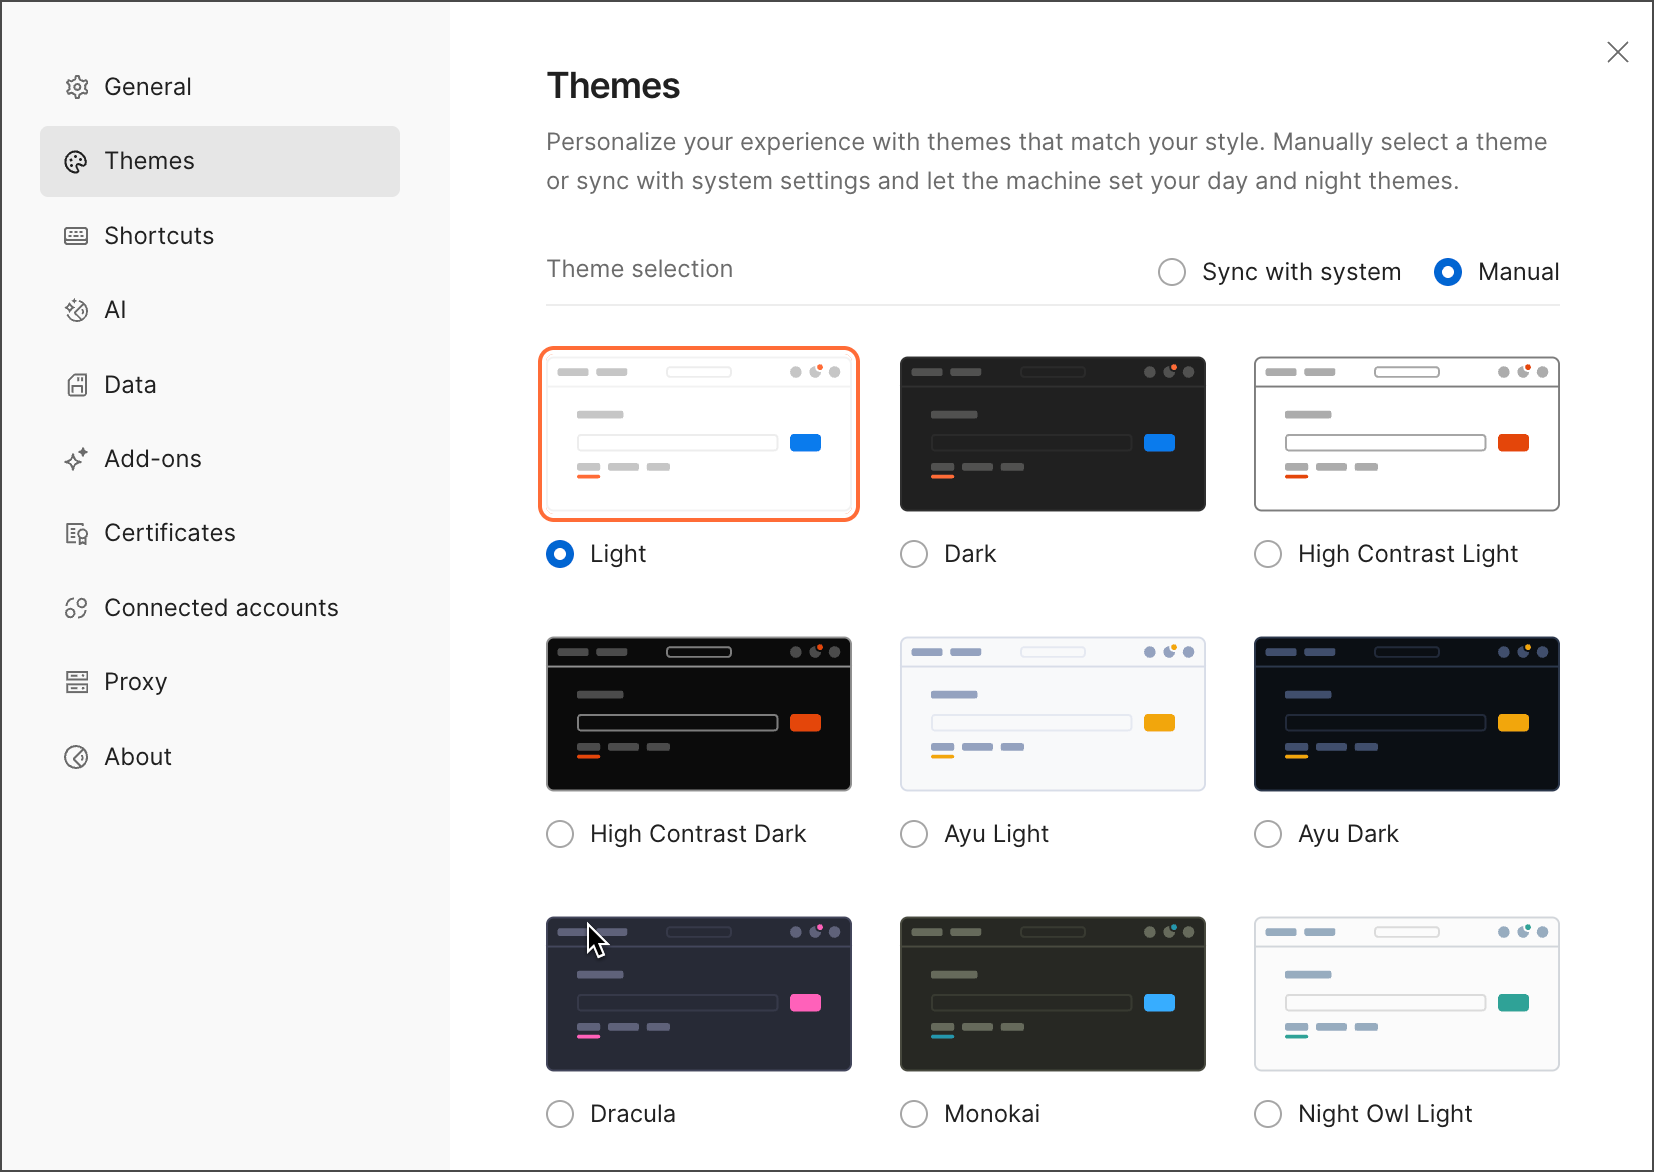Viewport: 1654px width, 1172px height.
Task: Open the AI settings icon
Action: click(77, 310)
